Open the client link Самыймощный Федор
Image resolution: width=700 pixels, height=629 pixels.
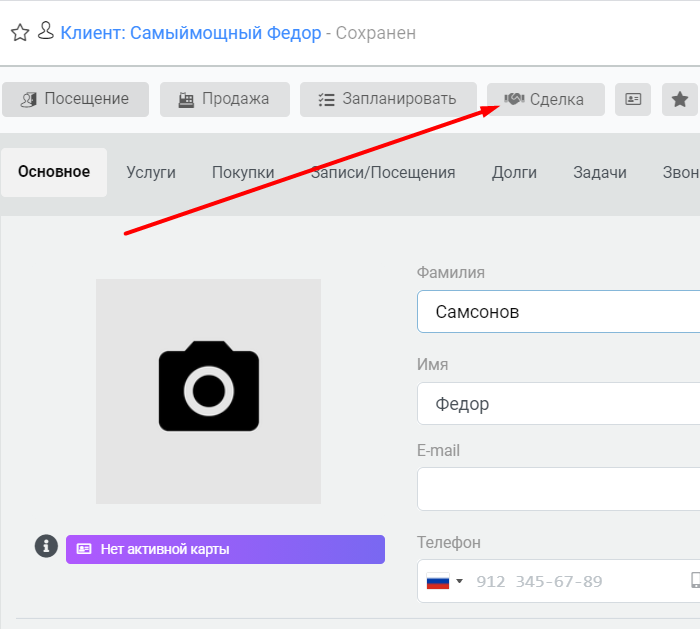[191, 33]
